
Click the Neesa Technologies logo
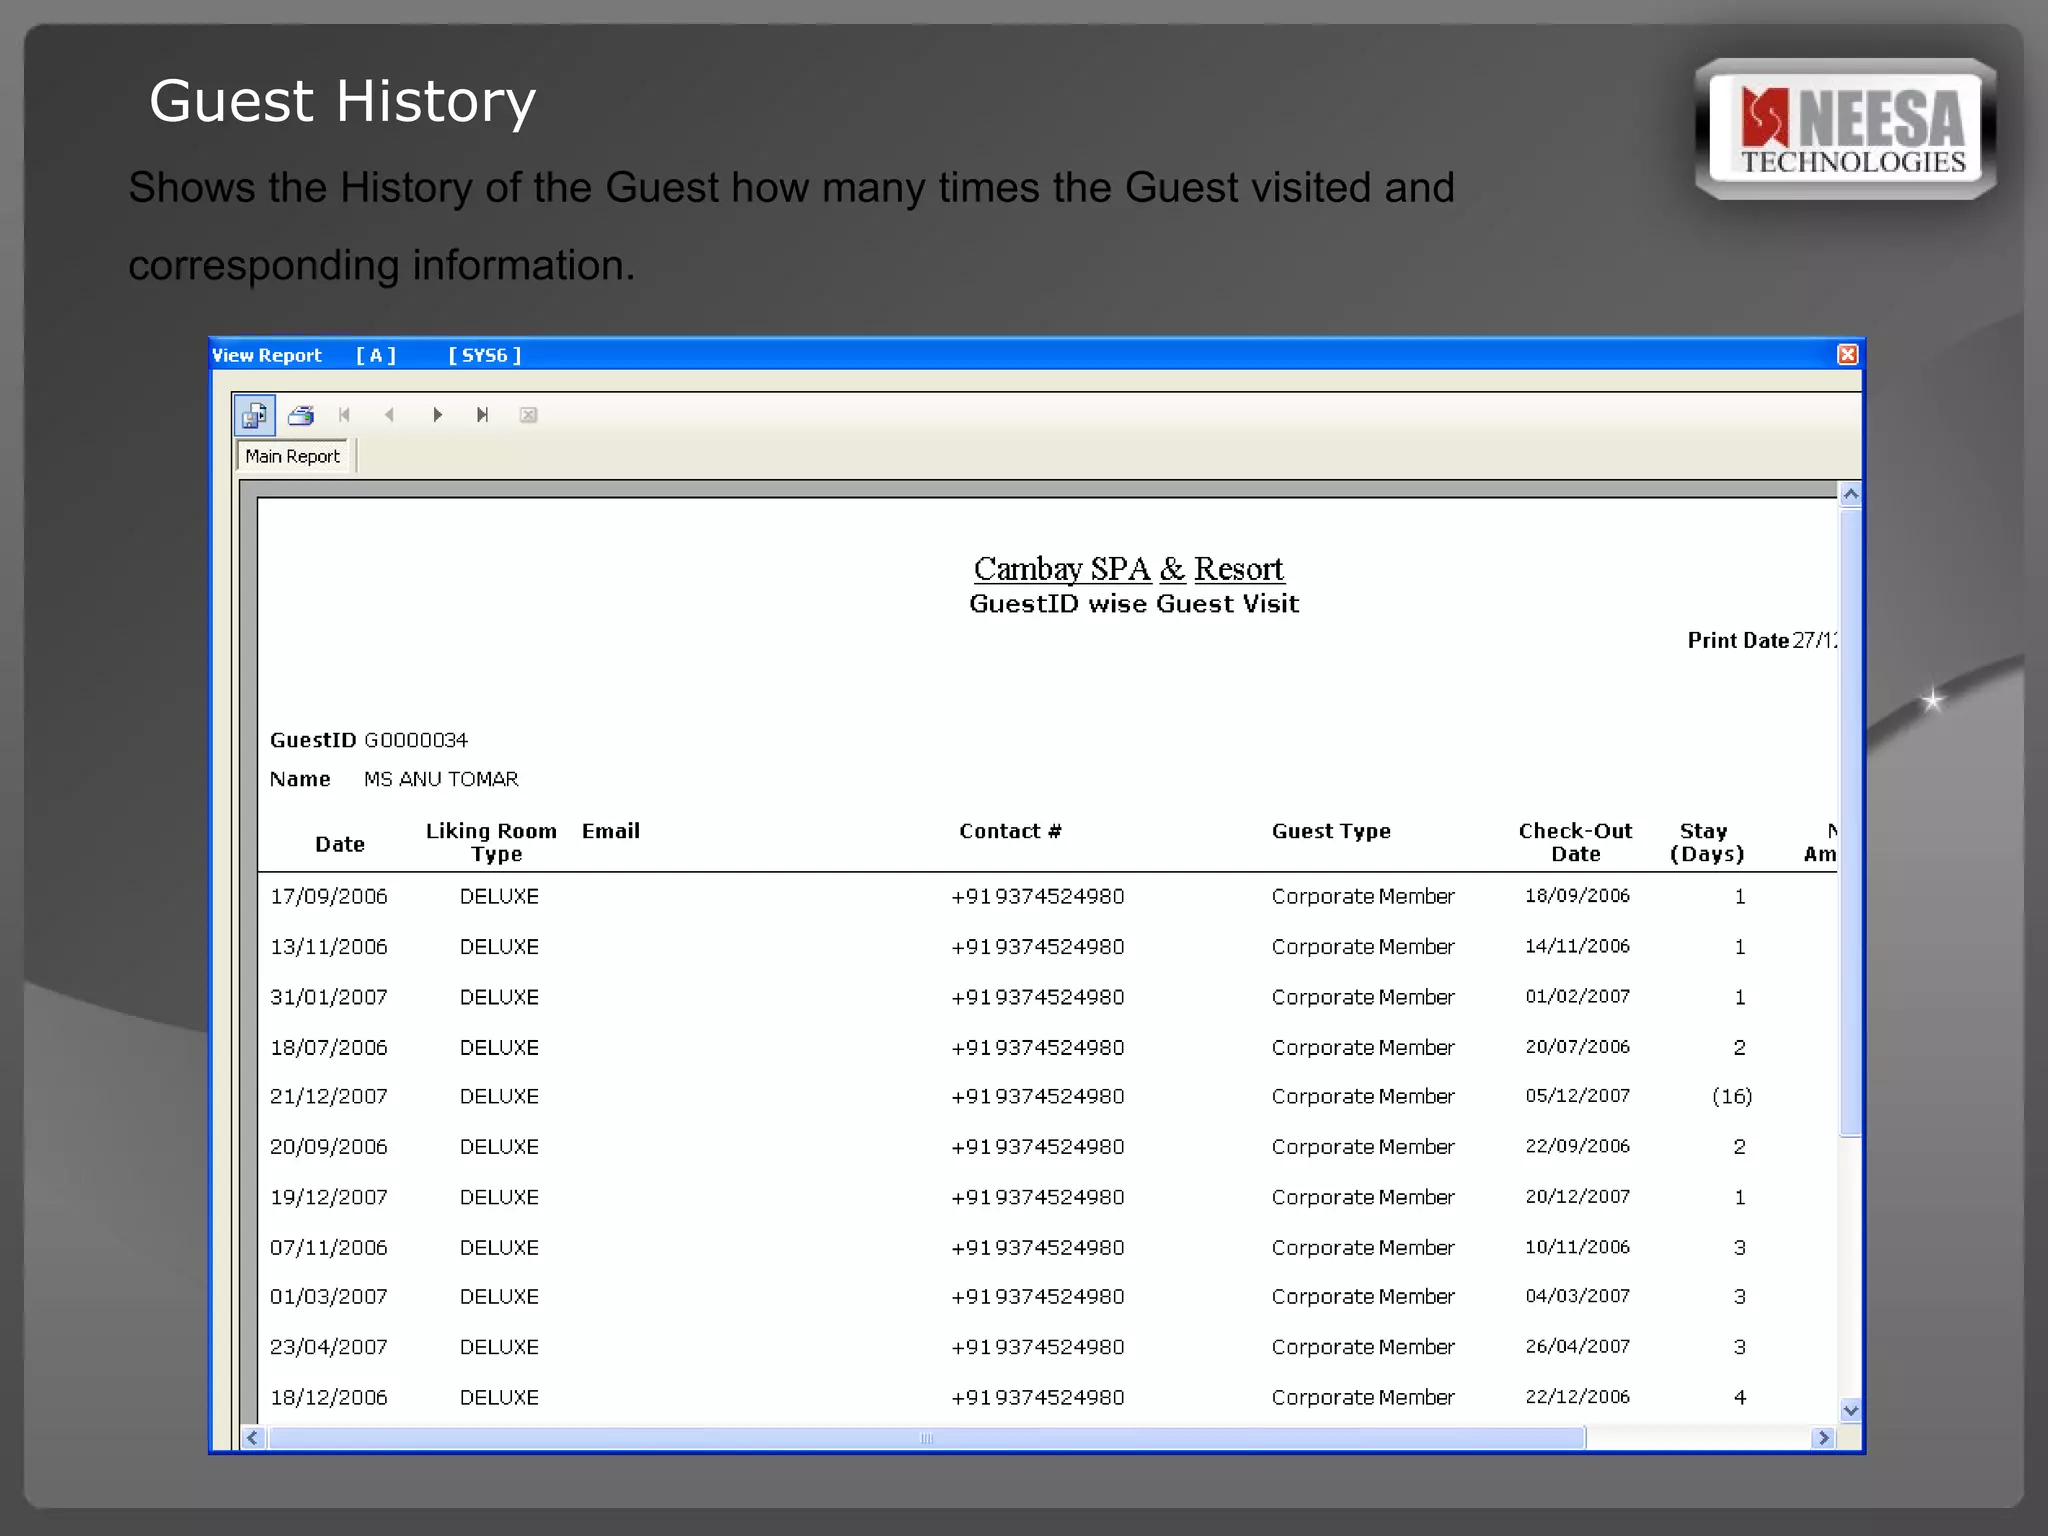[x=1846, y=129]
